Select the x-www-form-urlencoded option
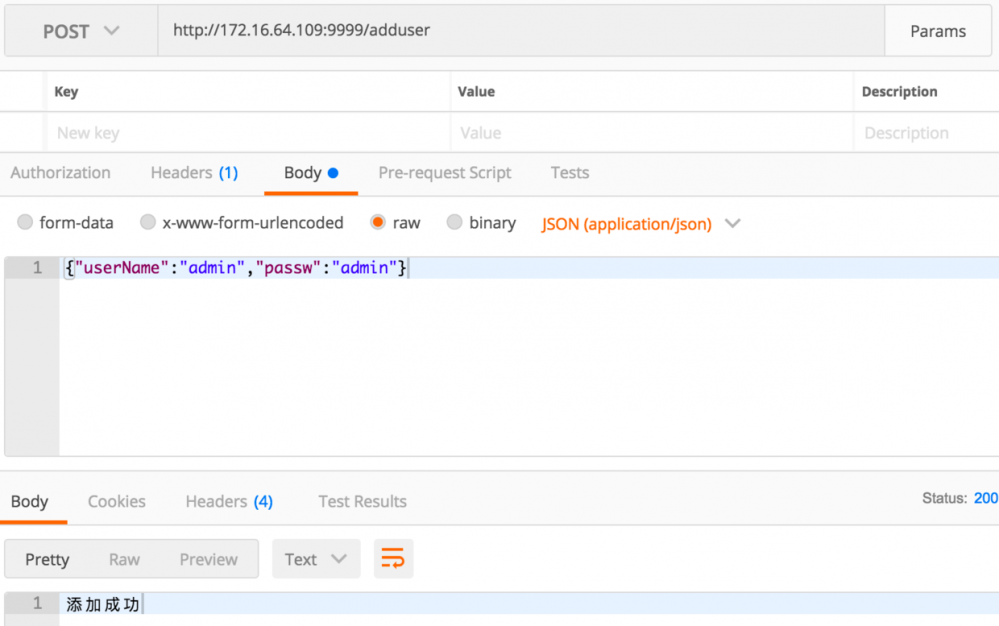The image size is (999, 626). pos(147,223)
